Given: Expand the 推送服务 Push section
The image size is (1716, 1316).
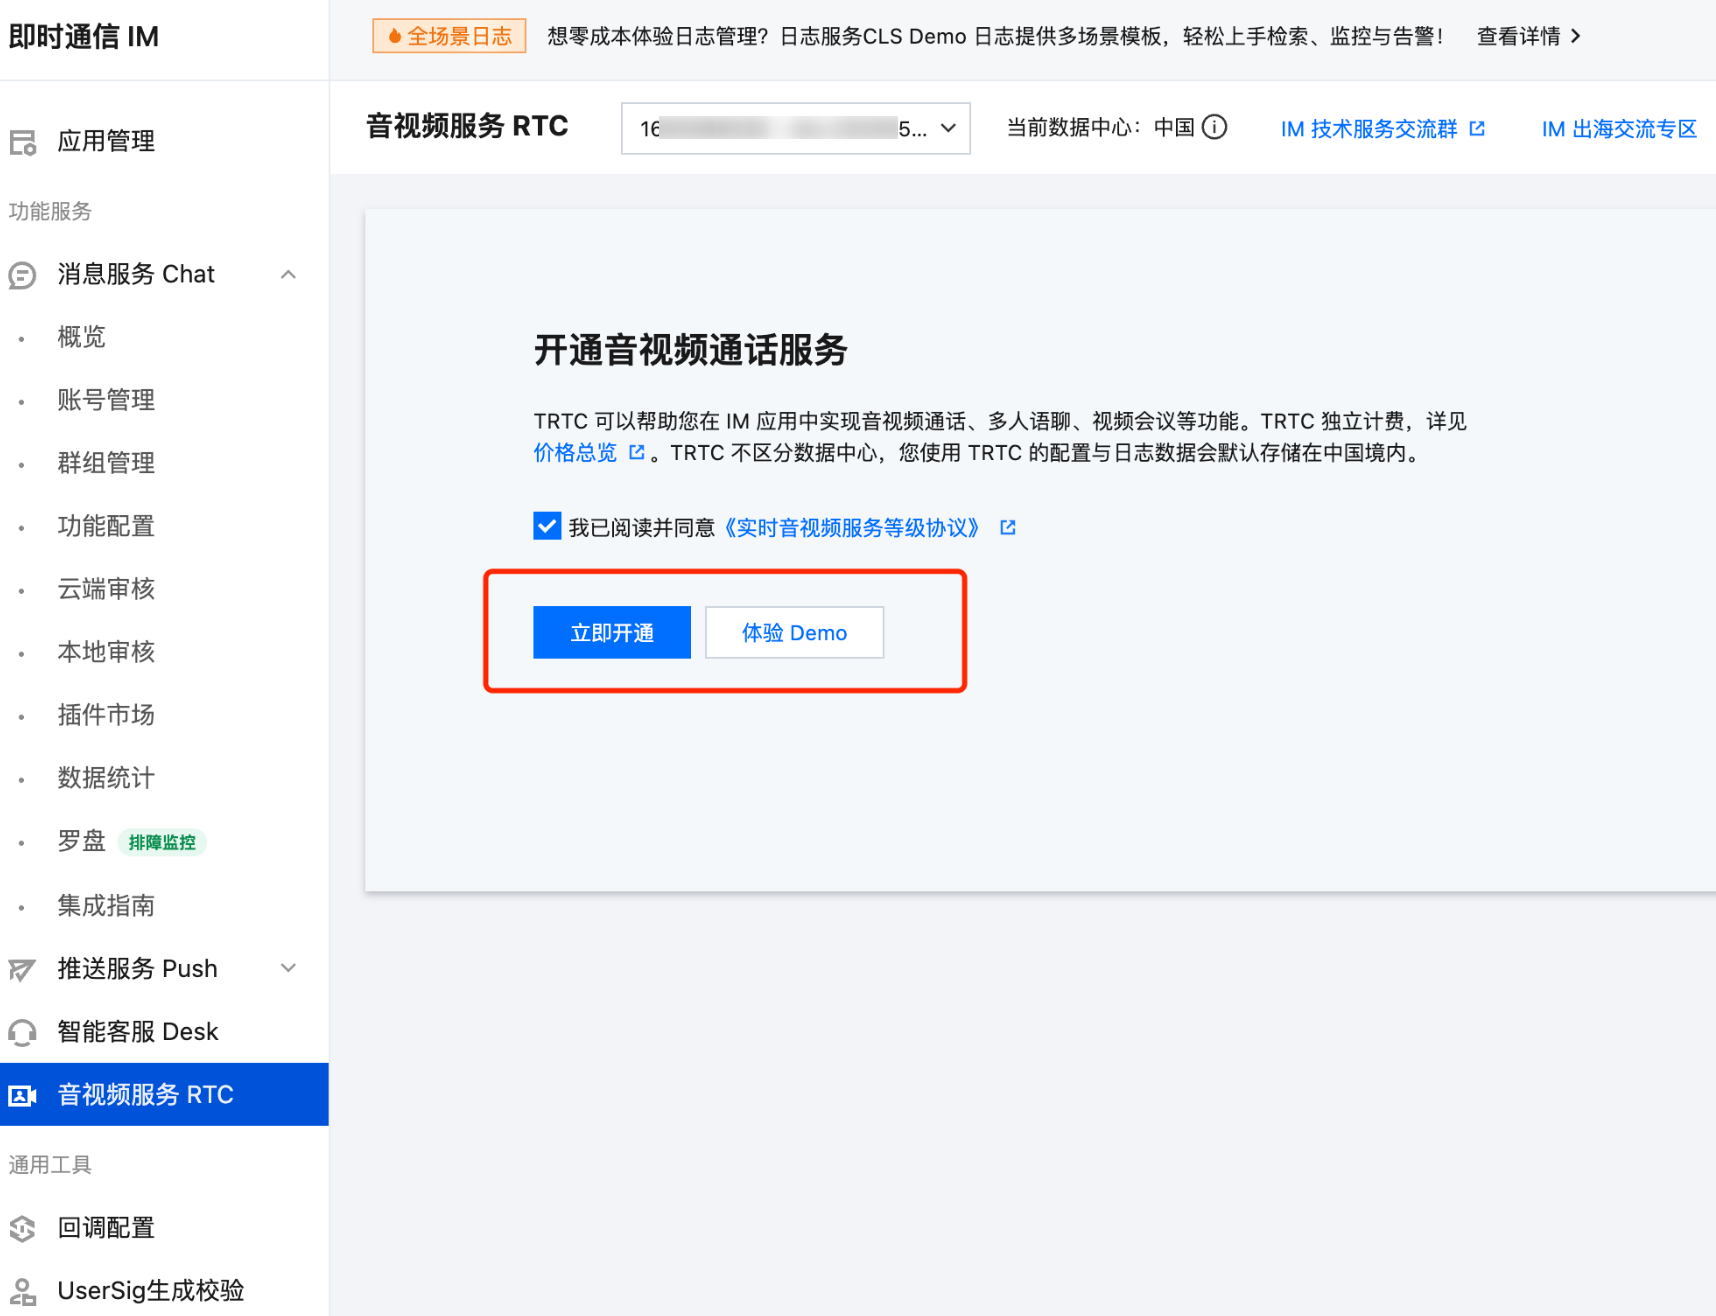Looking at the screenshot, I should (288, 968).
